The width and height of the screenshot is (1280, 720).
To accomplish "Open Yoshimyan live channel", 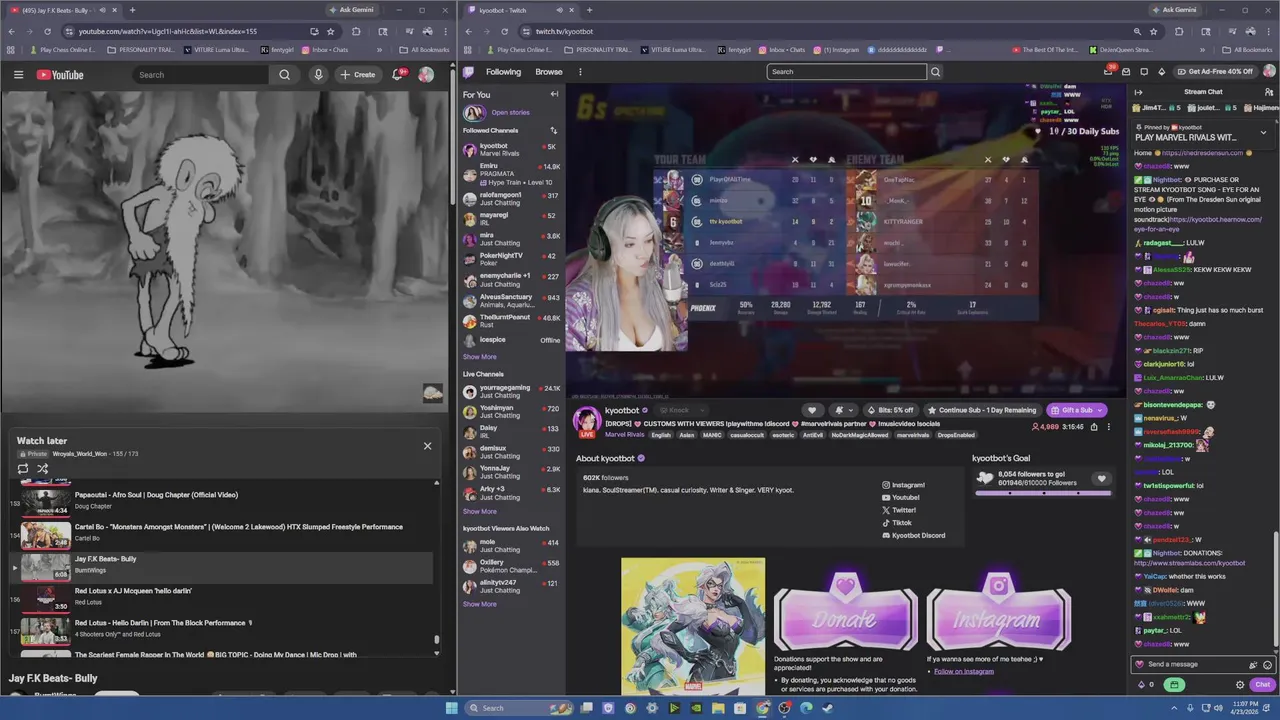I will click(x=511, y=412).
